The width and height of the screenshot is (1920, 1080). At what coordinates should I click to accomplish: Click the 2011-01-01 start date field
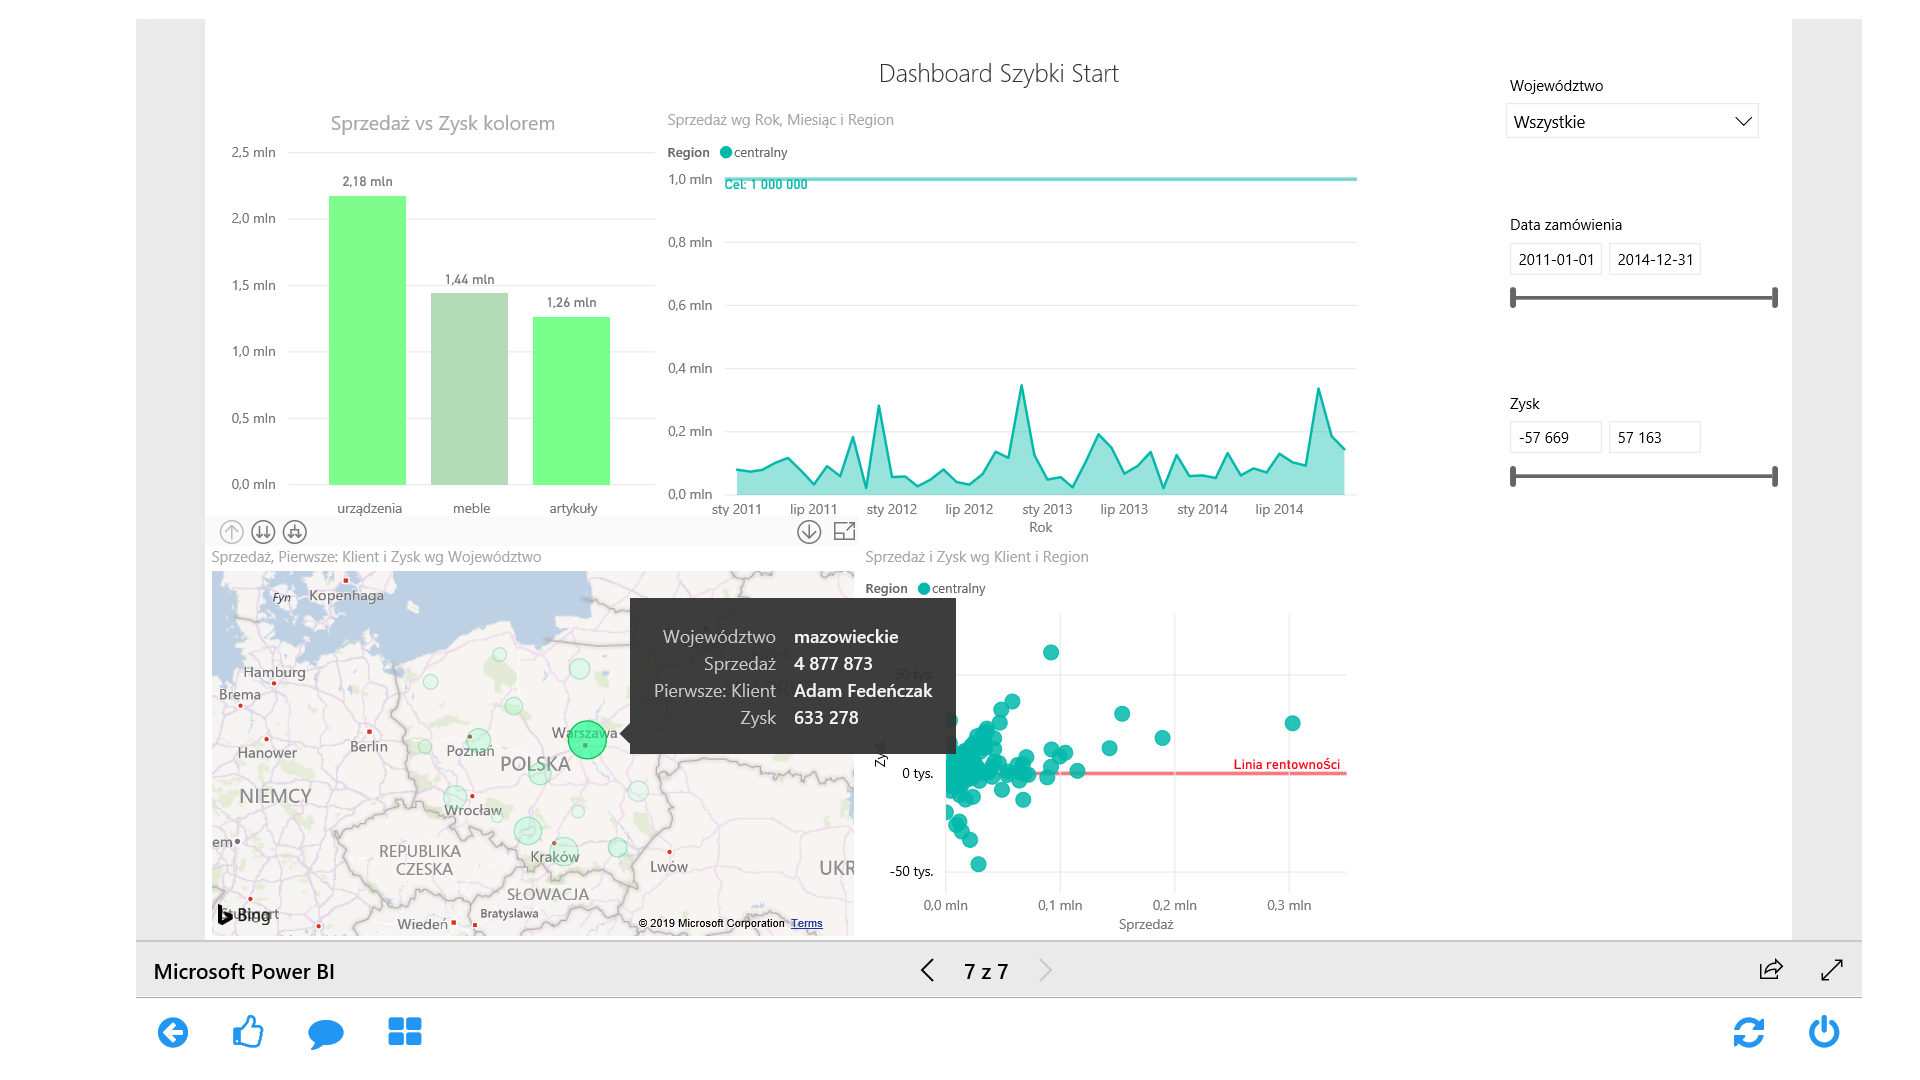pyautogui.click(x=1555, y=259)
